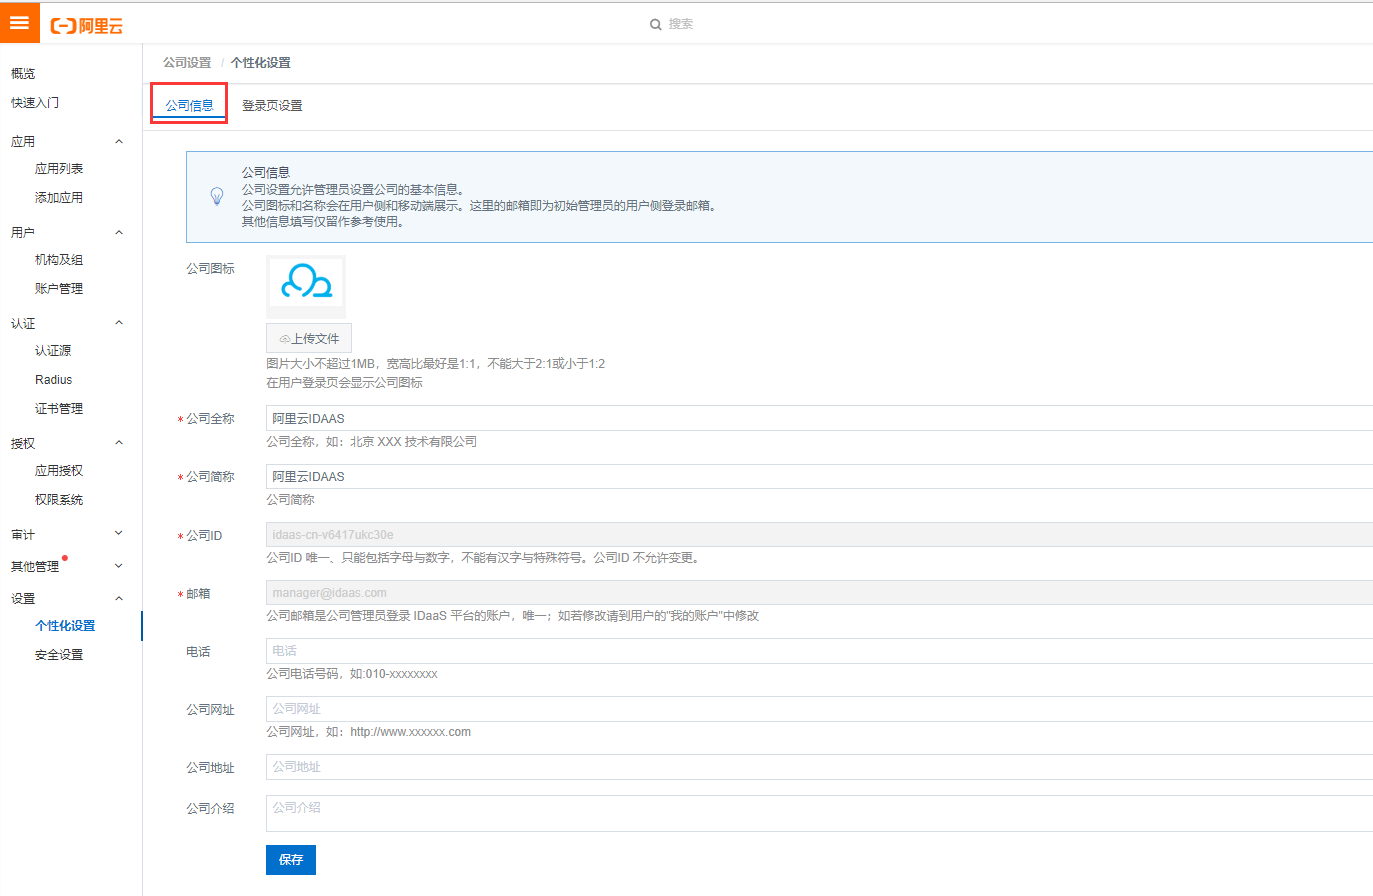Viewport: 1373px width, 896px height.
Task: Open 快速入门 in the sidebar
Action: coord(35,102)
